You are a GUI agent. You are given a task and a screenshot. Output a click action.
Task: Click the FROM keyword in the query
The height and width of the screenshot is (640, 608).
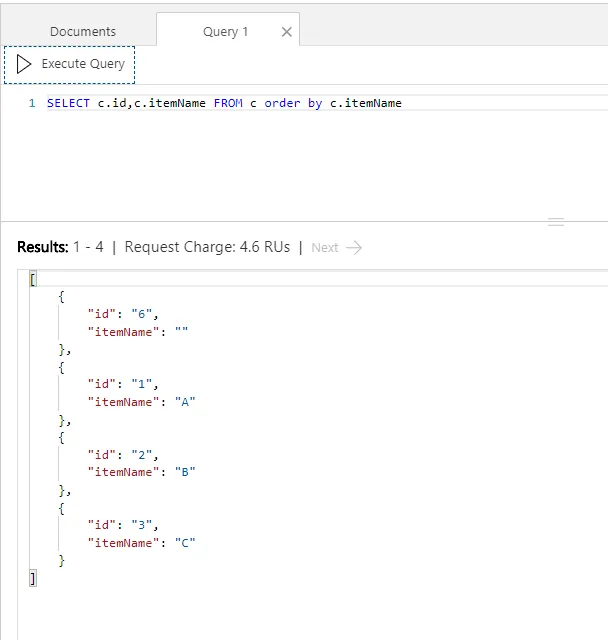[x=227, y=103]
